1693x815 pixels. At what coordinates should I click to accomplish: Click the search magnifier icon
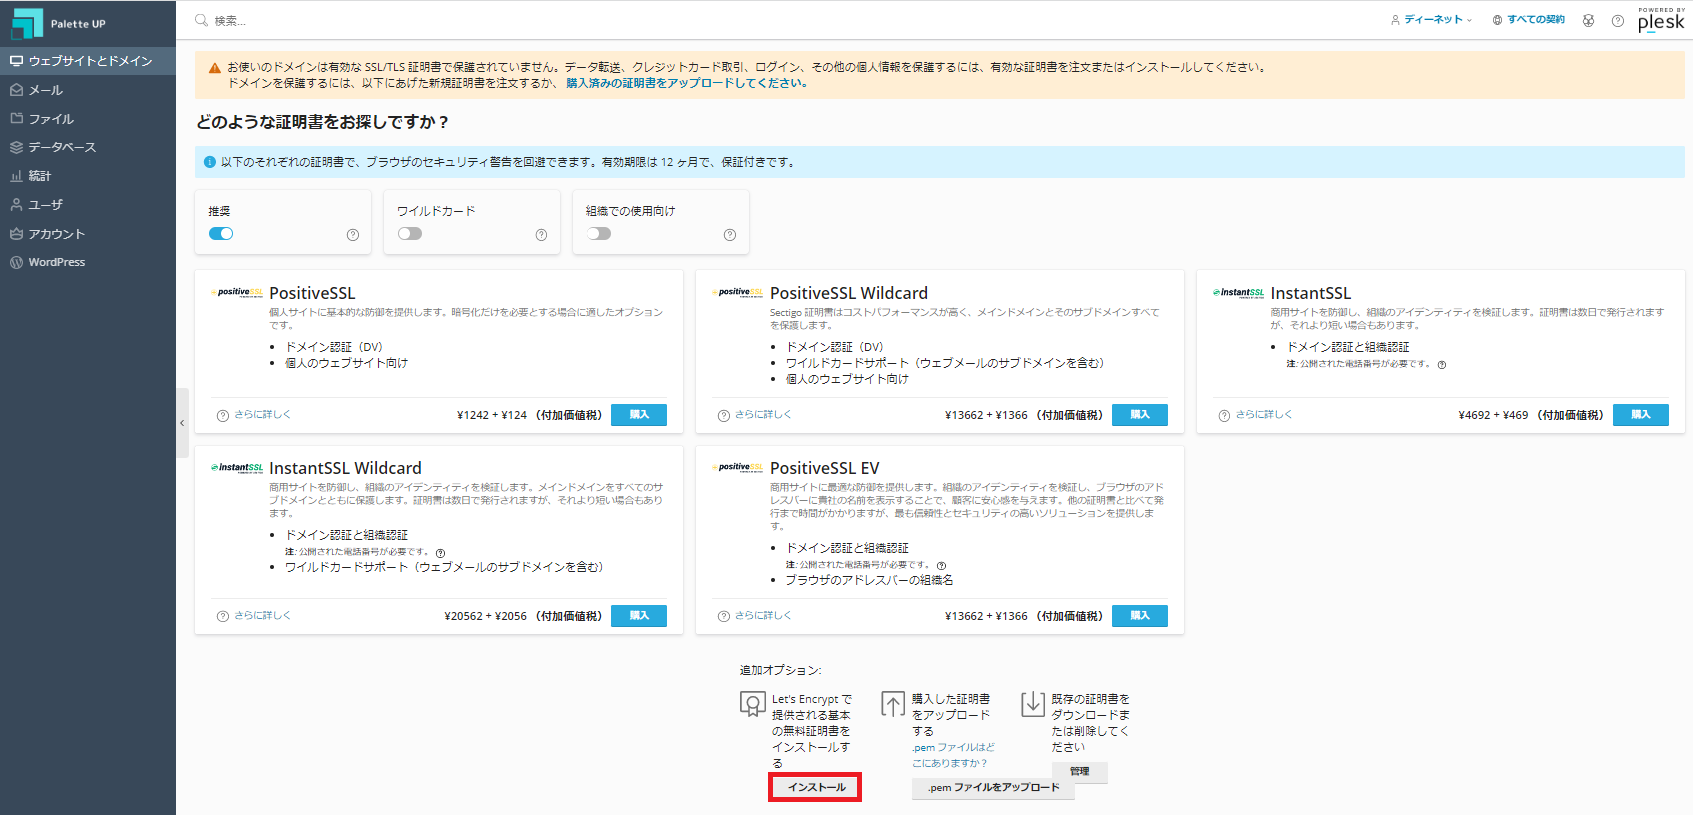click(202, 20)
